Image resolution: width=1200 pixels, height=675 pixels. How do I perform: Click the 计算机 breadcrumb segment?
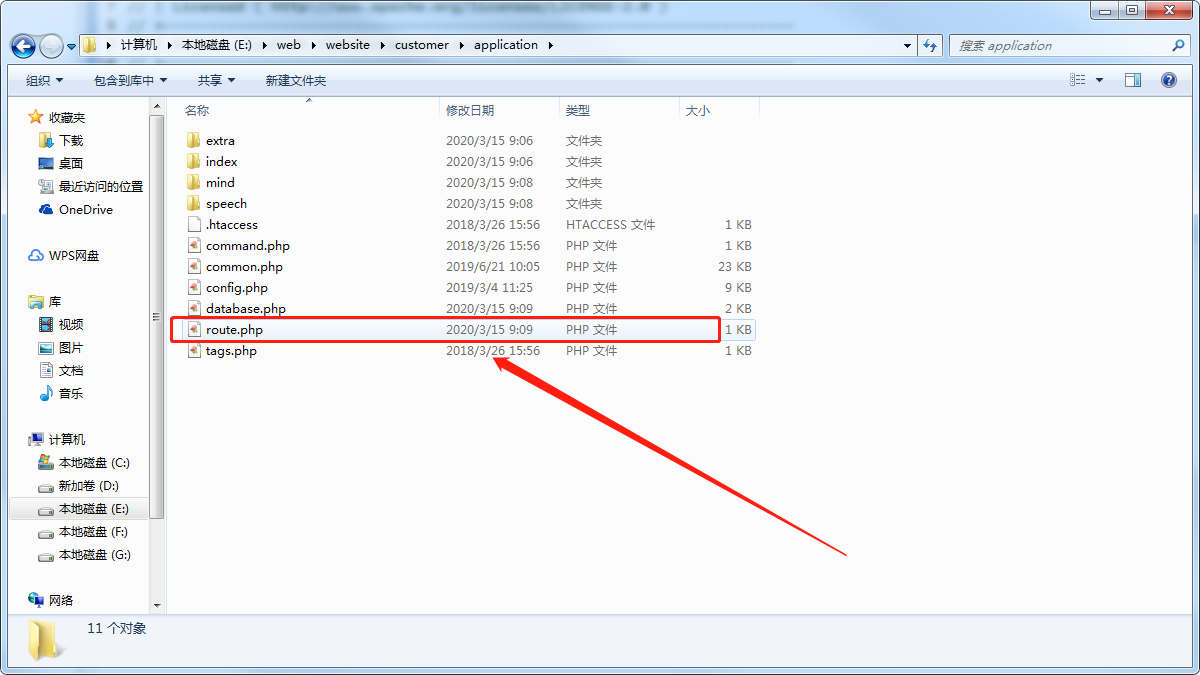point(138,45)
